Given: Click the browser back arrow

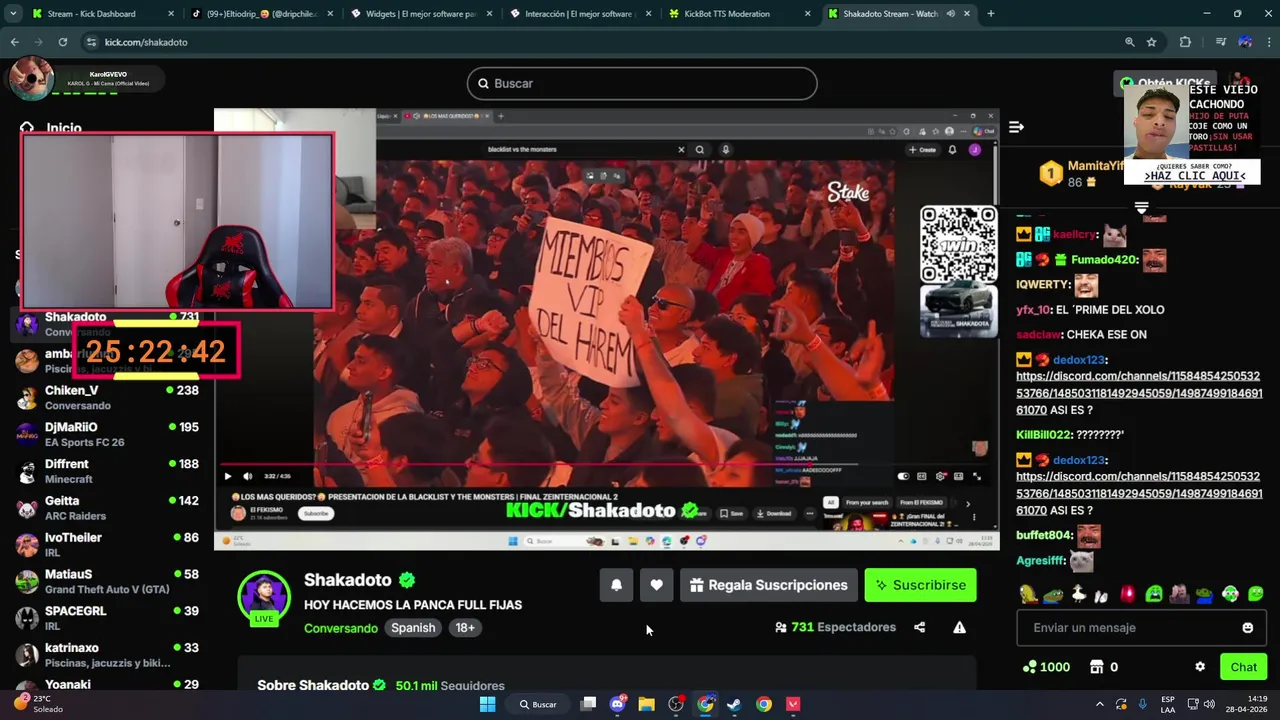Looking at the screenshot, I should 14,42.
